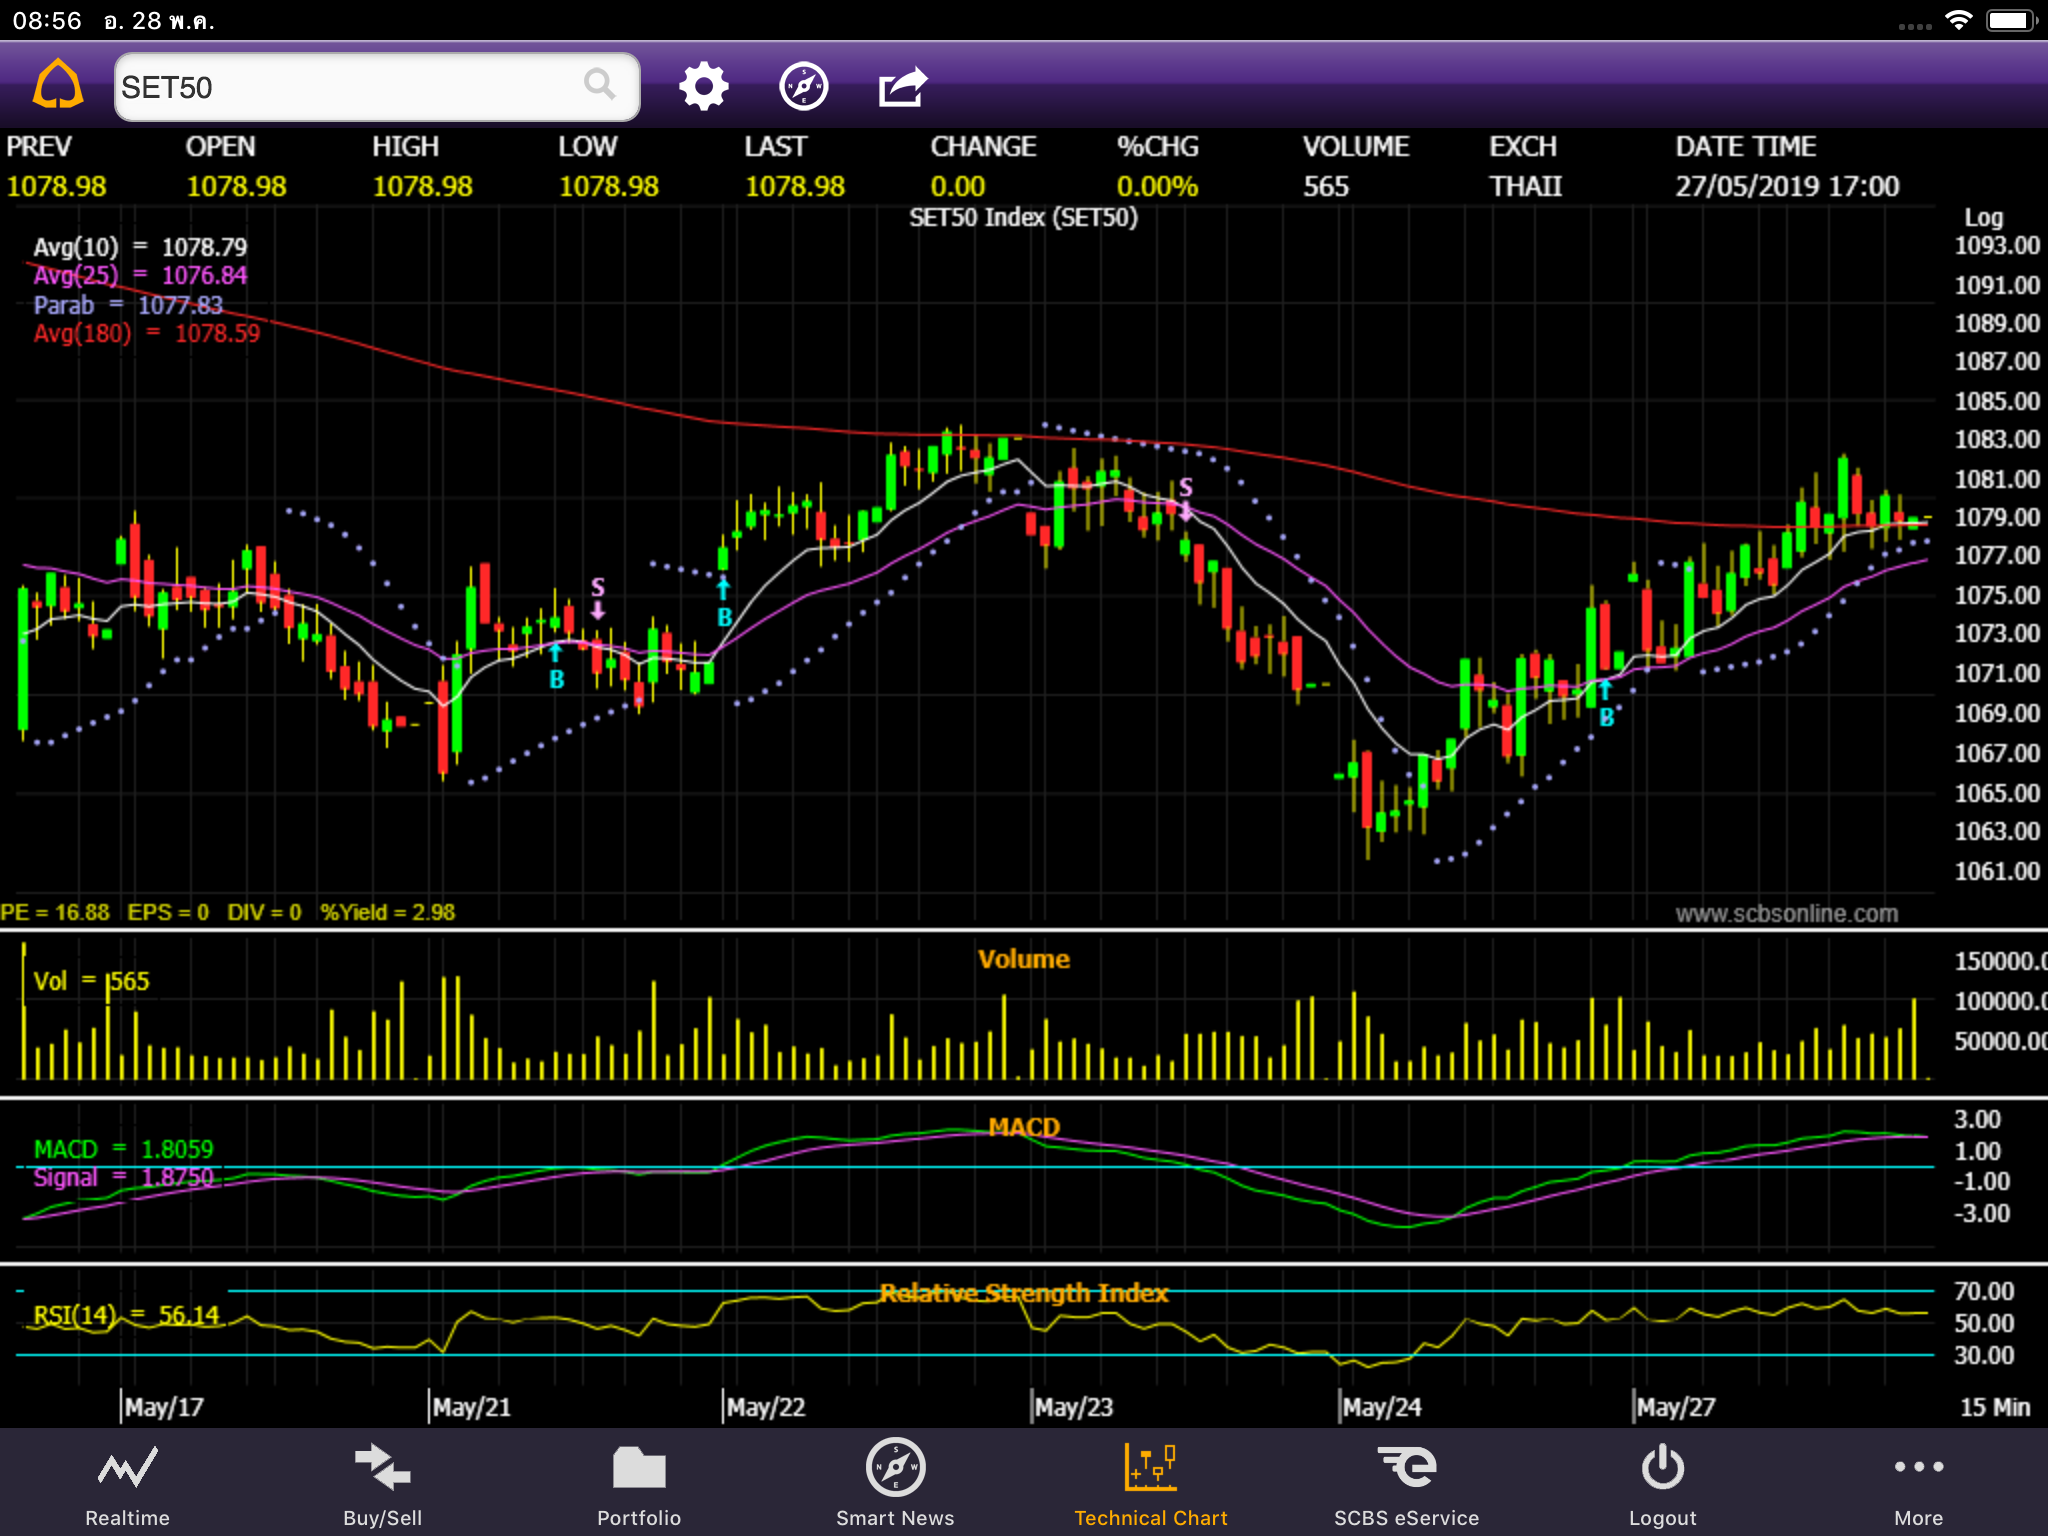Change the 15 Min interval selector
Viewport: 2048px width, 1536px height.
click(1994, 1407)
